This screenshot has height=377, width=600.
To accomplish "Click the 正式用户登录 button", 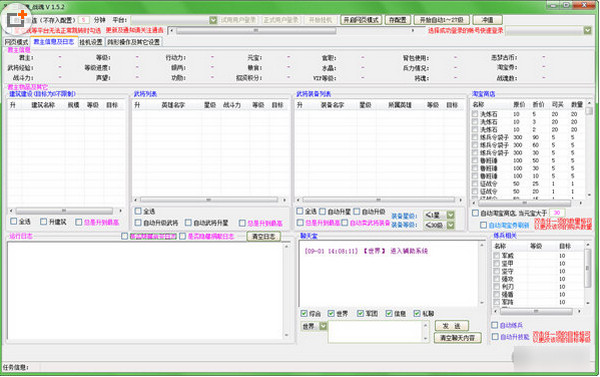I will [280, 20].
